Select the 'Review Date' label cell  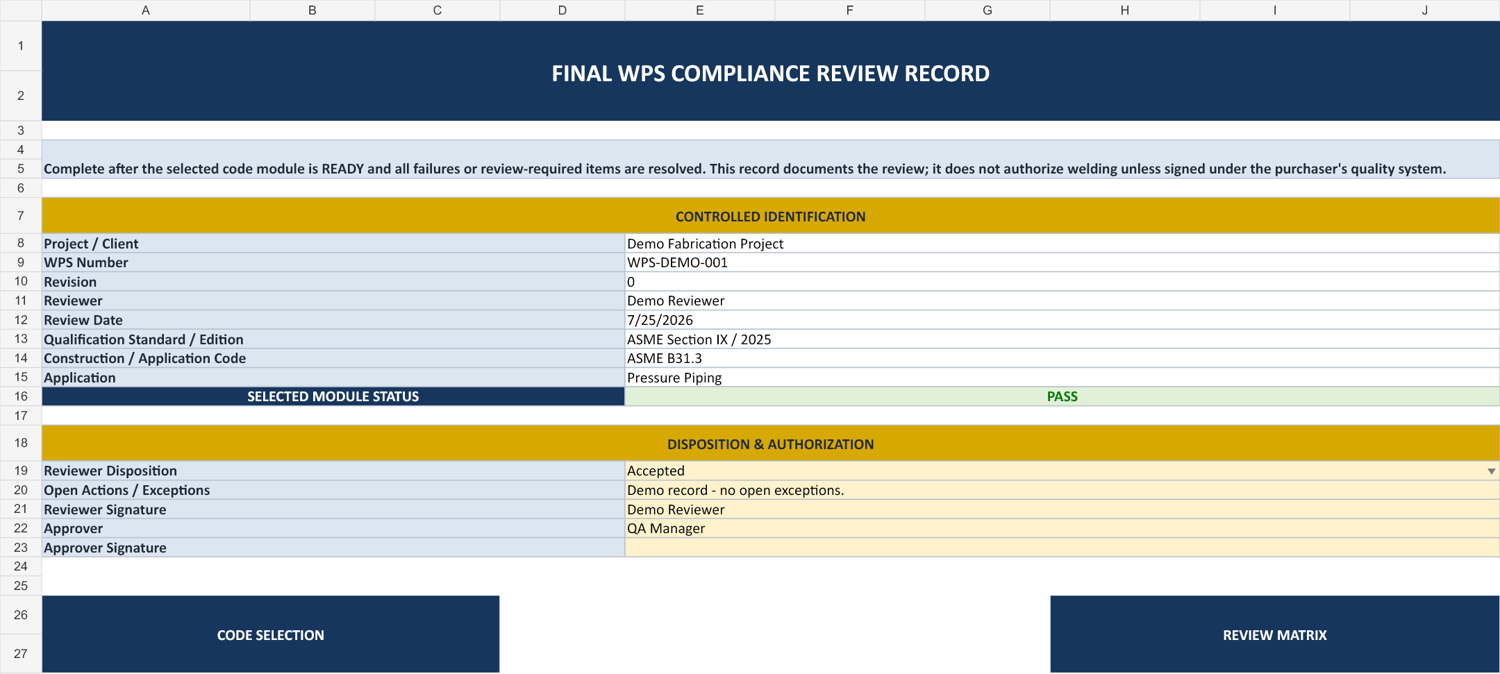pyautogui.click(x=333, y=320)
